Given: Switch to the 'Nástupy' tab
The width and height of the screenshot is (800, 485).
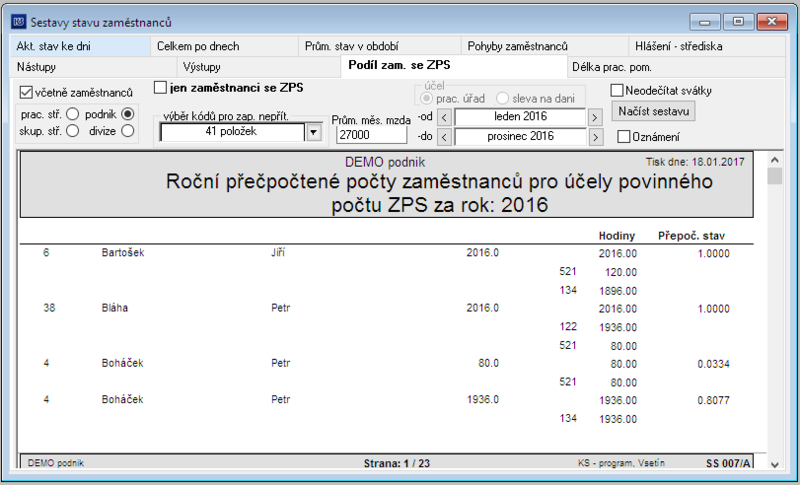Looking at the screenshot, I should pyautogui.click(x=93, y=67).
